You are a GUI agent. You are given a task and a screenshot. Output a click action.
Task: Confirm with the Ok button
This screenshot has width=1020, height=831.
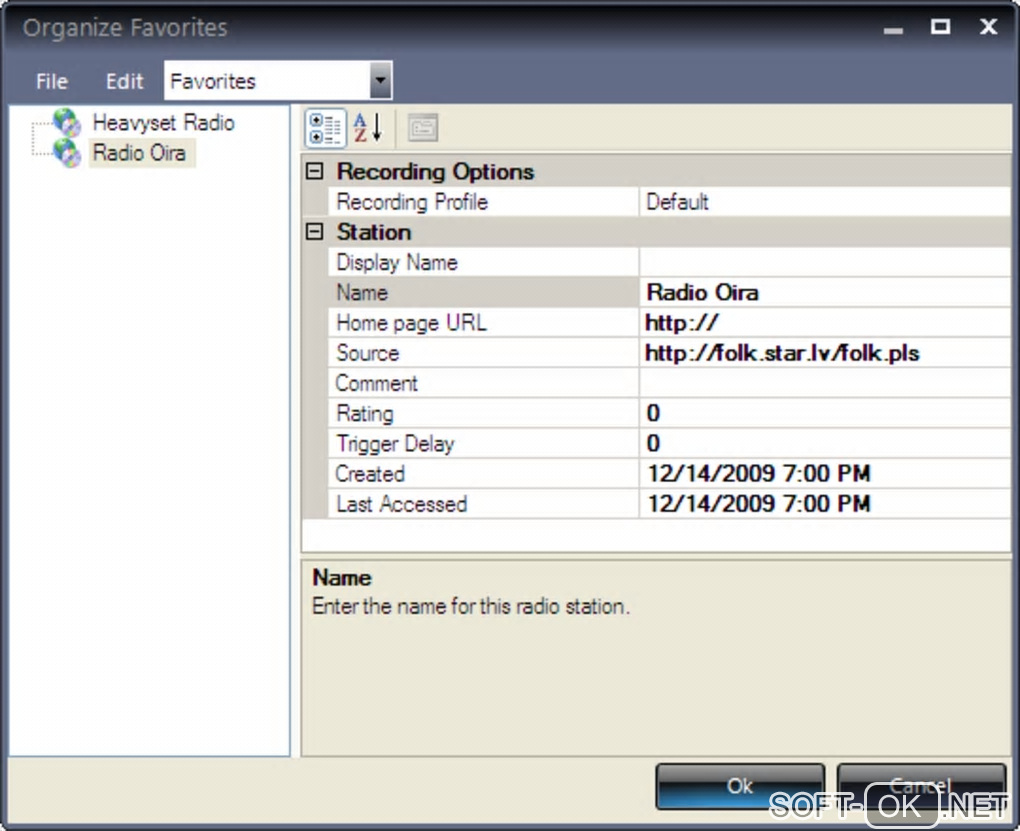pyautogui.click(x=740, y=786)
